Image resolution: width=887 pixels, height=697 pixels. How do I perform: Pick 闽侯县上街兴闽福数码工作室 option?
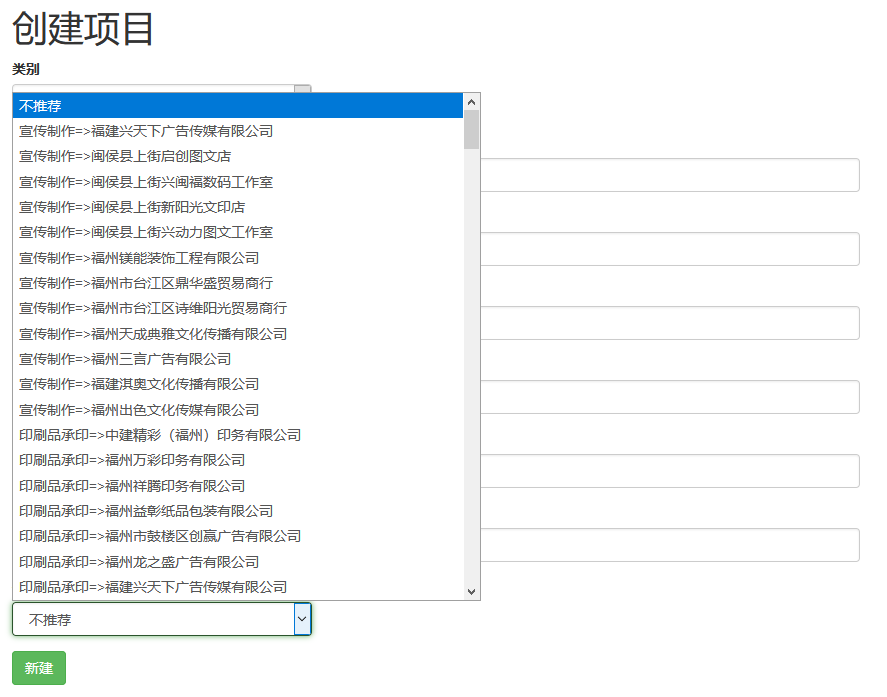point(146,182)
